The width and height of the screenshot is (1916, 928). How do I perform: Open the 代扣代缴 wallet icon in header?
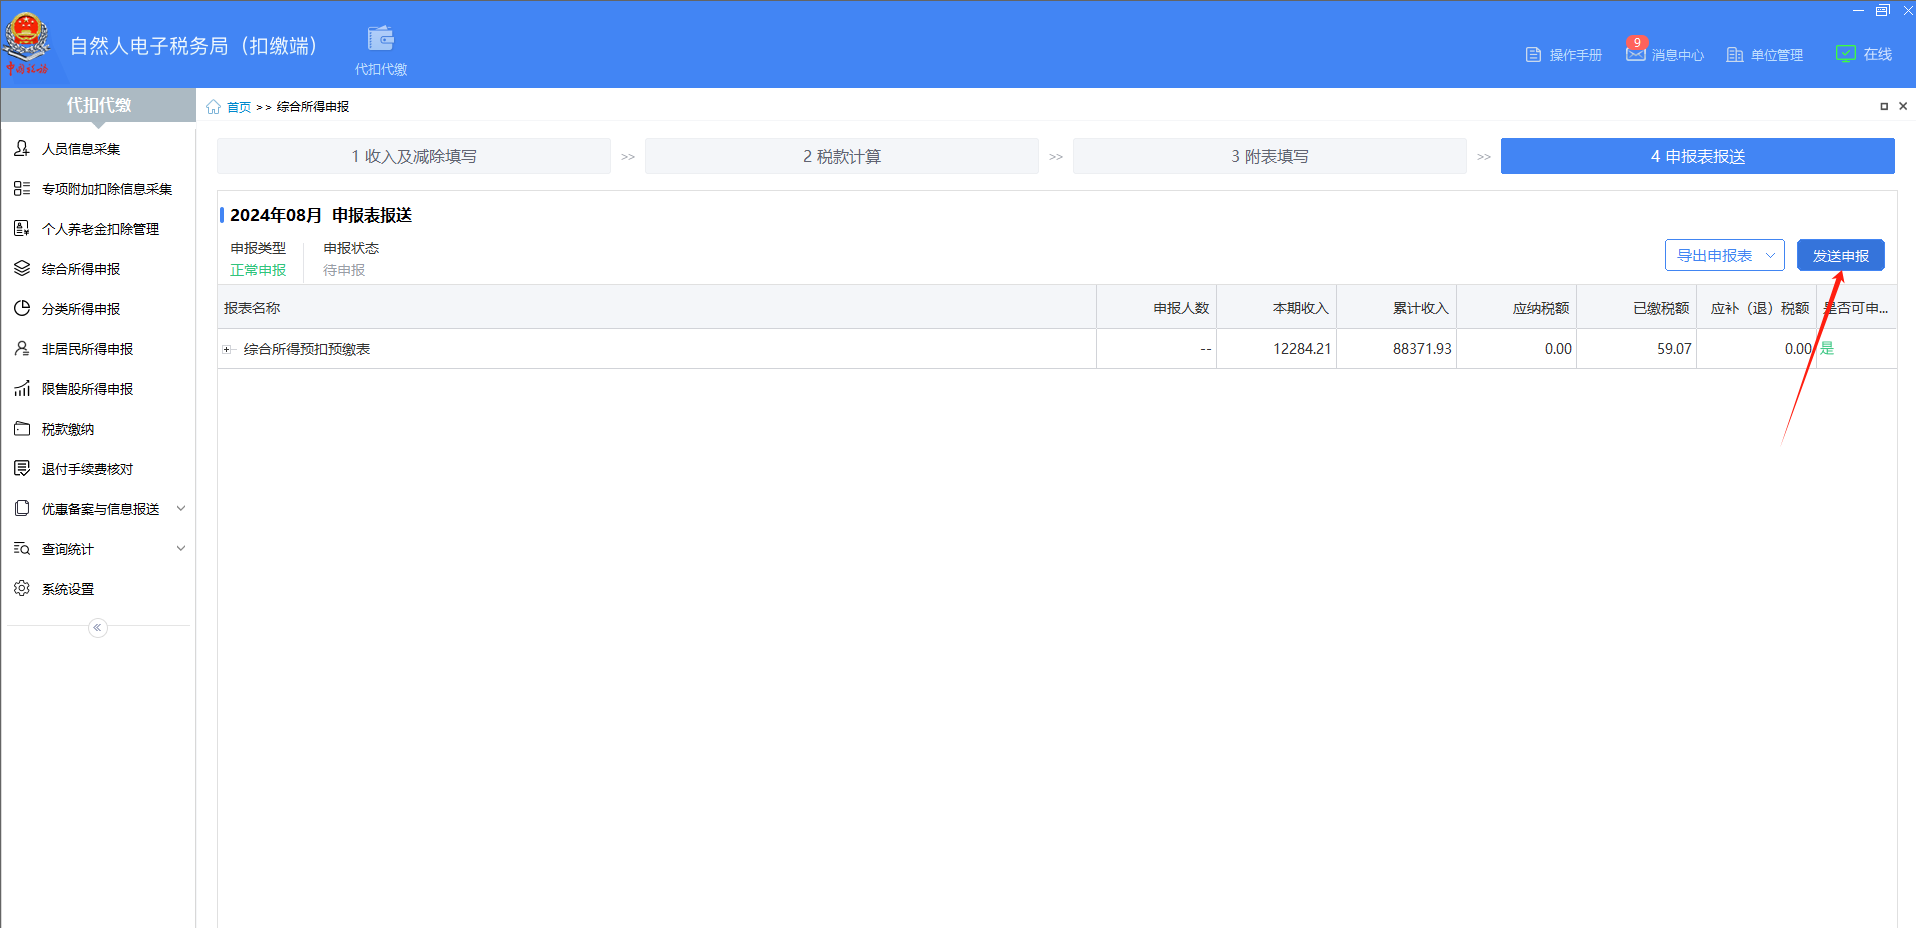[381, 39]
